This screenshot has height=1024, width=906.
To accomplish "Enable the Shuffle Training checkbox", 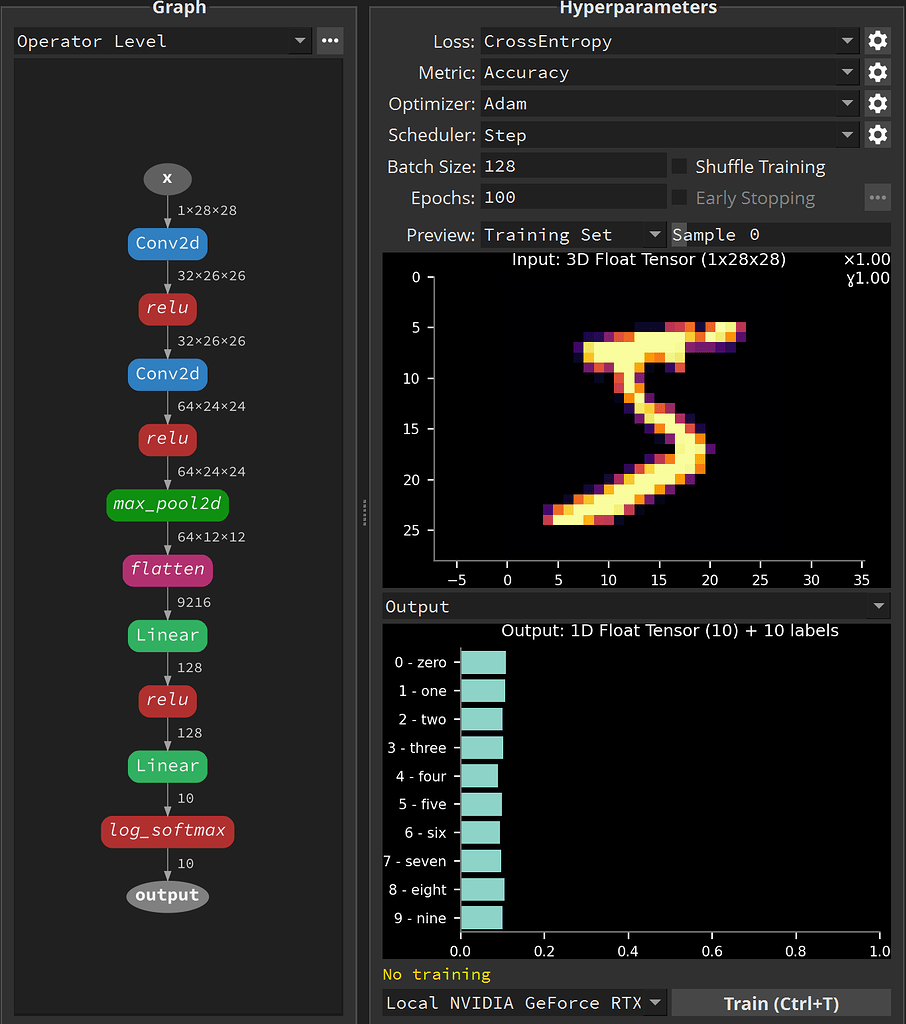I will click(x=679, y=166).
